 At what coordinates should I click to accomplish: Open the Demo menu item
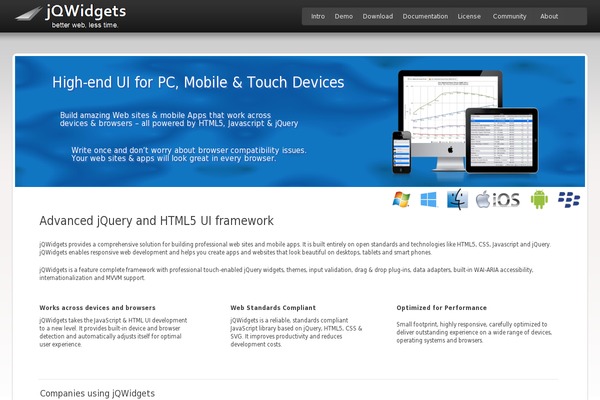click(344, 16)
